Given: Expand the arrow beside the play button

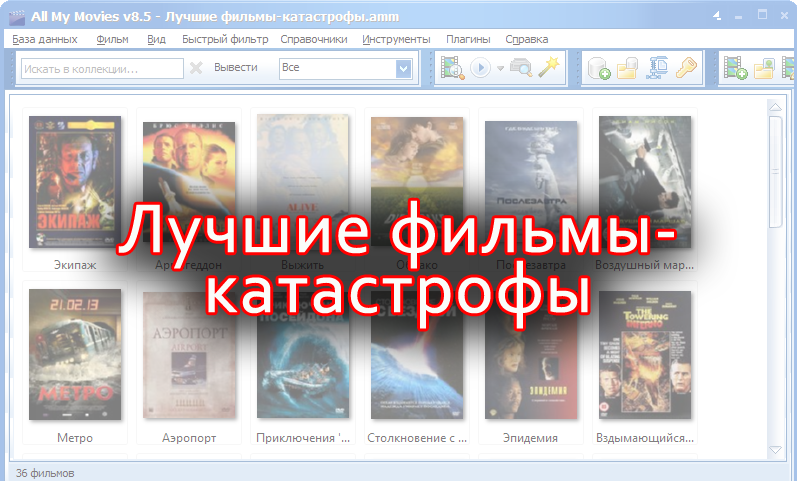Looking at the screenshot, I should [x=499, y=68].
